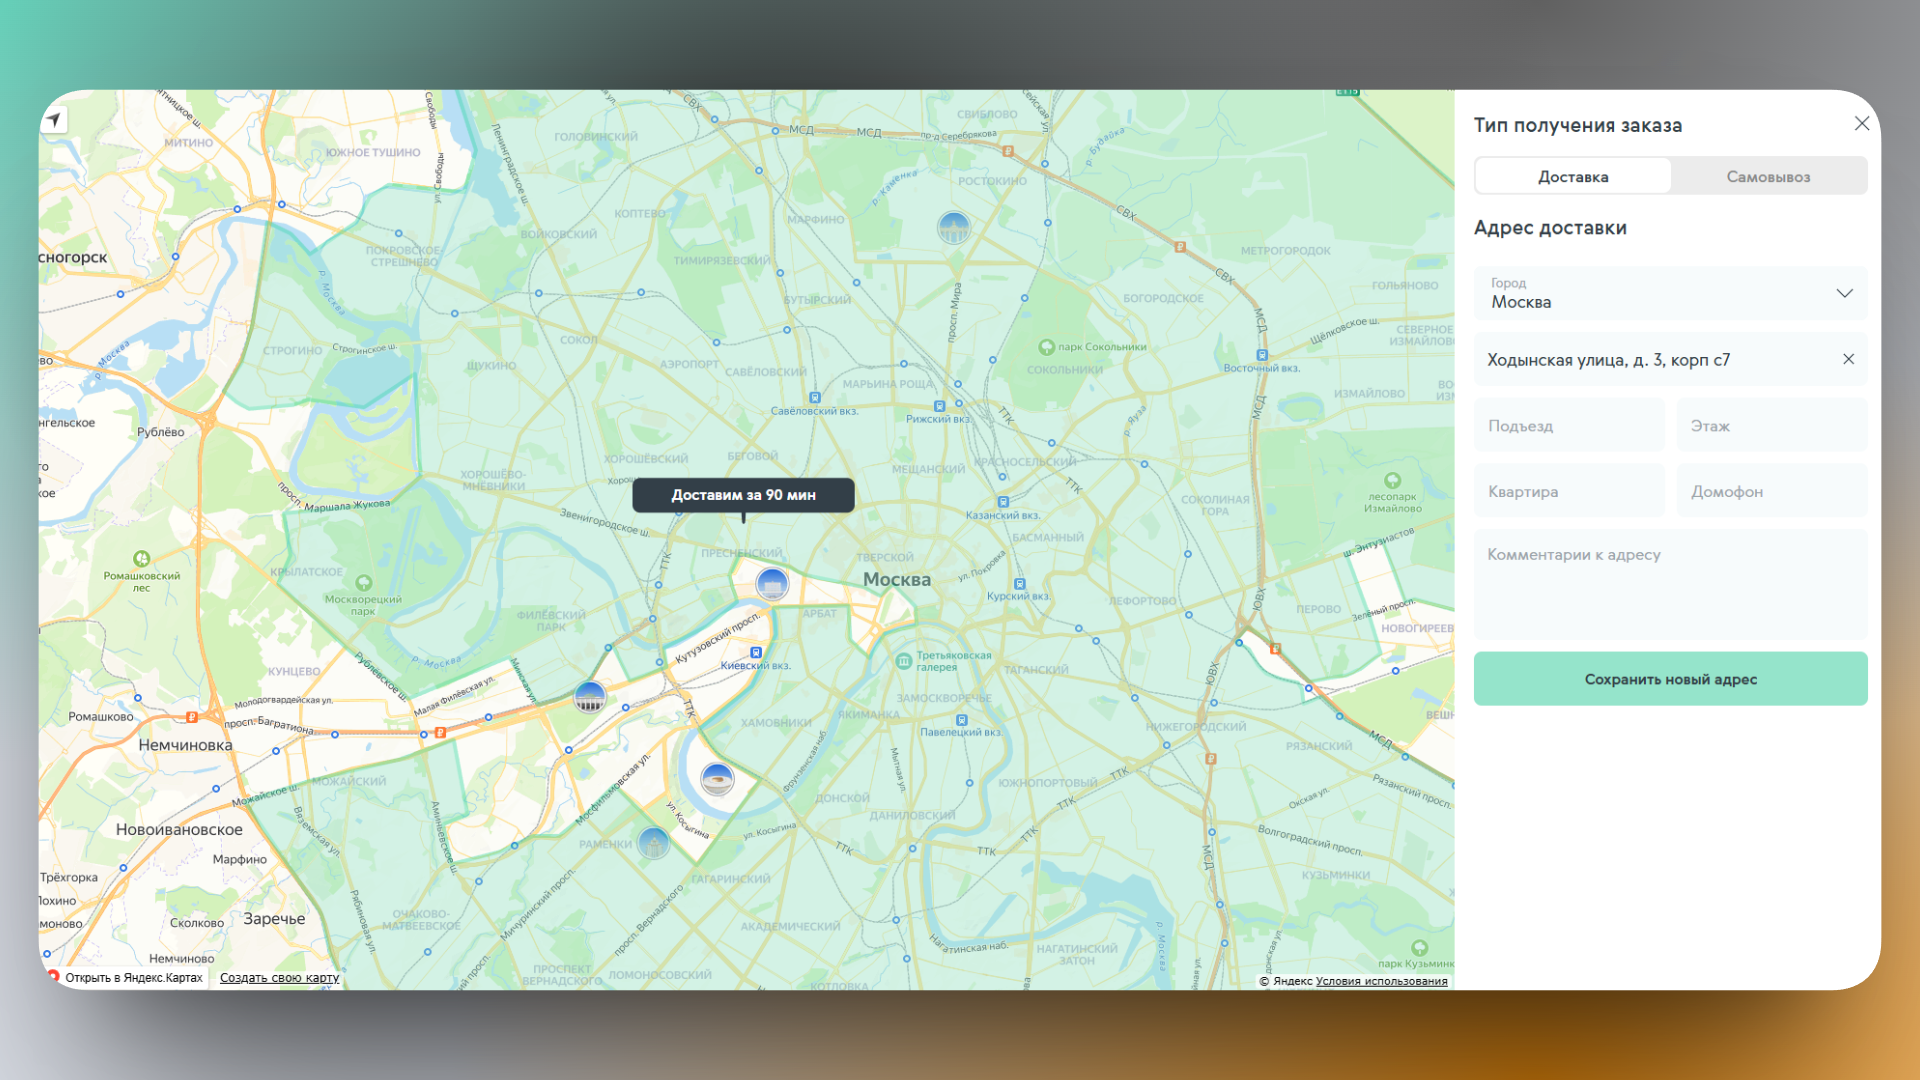Click the geolocation arrow icon on map
1920x1080 pixels.
tap(54, 120)
